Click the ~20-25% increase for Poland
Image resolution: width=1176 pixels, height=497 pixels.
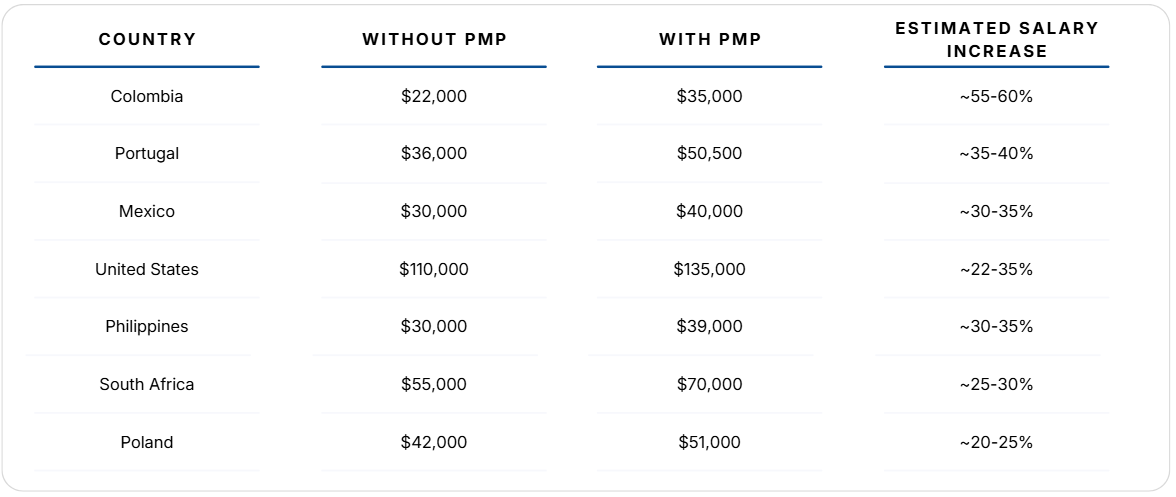click(x=996, y=442)
